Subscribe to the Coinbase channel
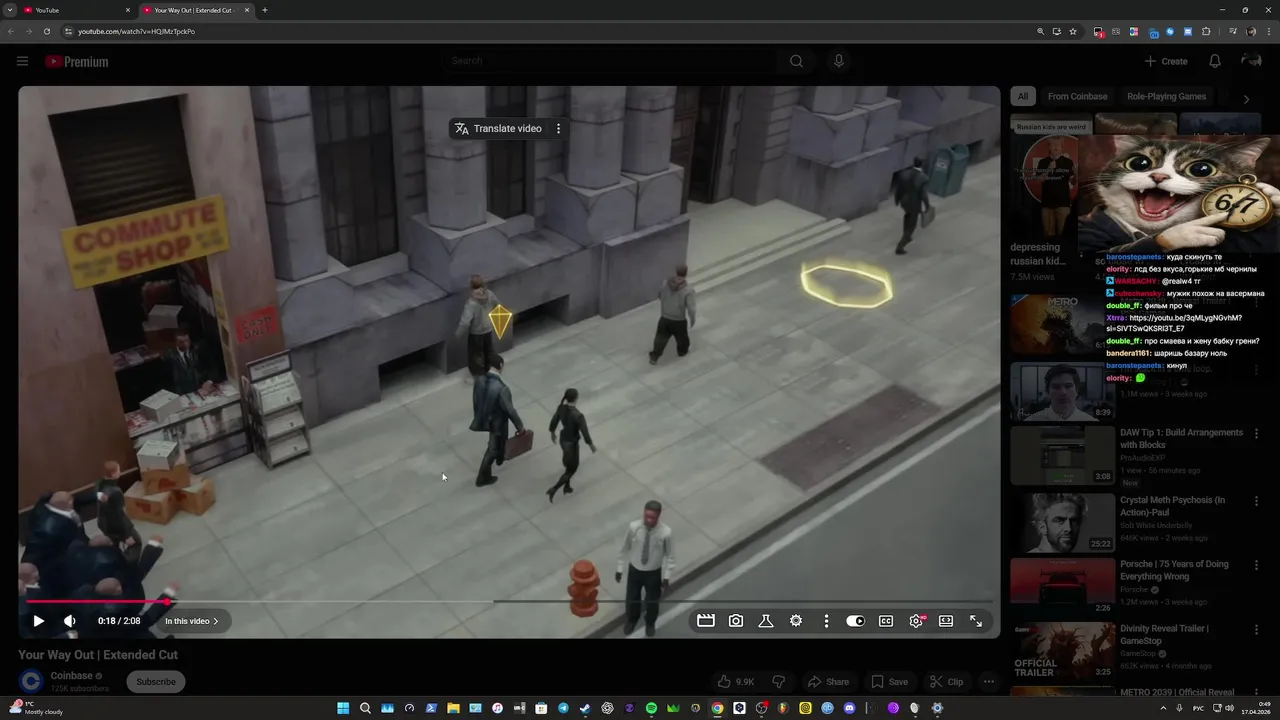 [156, 682]
